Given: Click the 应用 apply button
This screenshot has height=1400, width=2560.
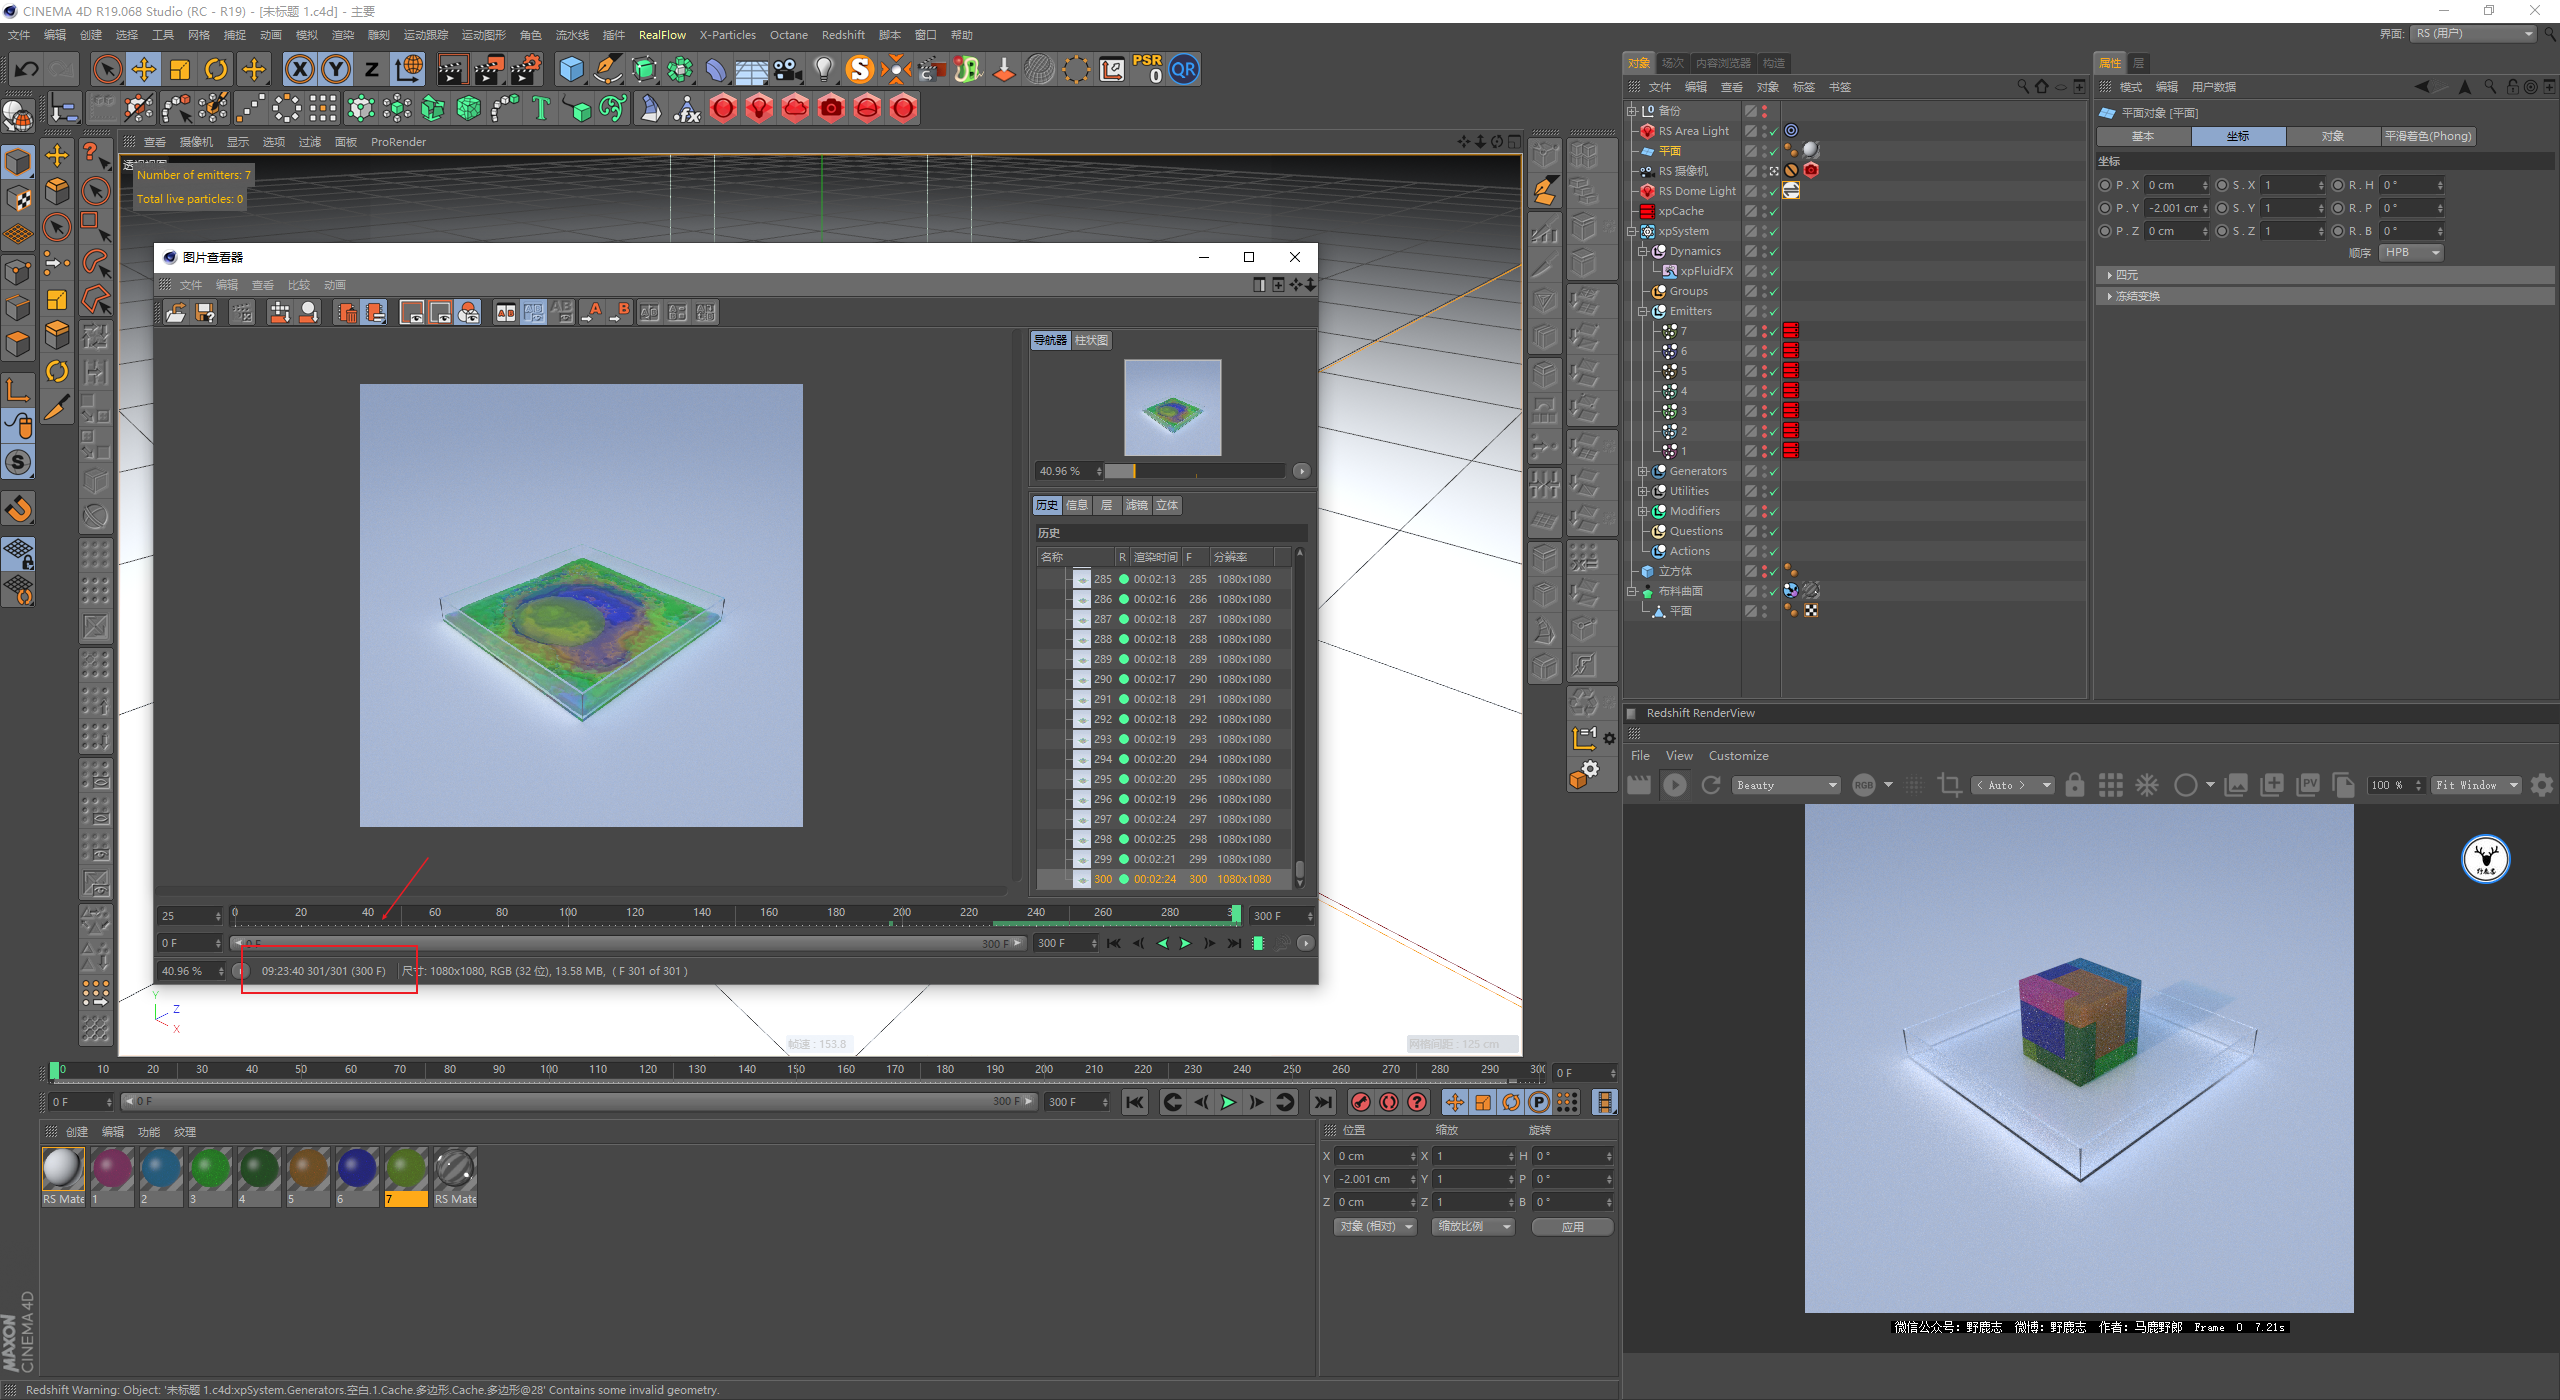Looking at the screenshot, I should click(x=1573, y=1227).
